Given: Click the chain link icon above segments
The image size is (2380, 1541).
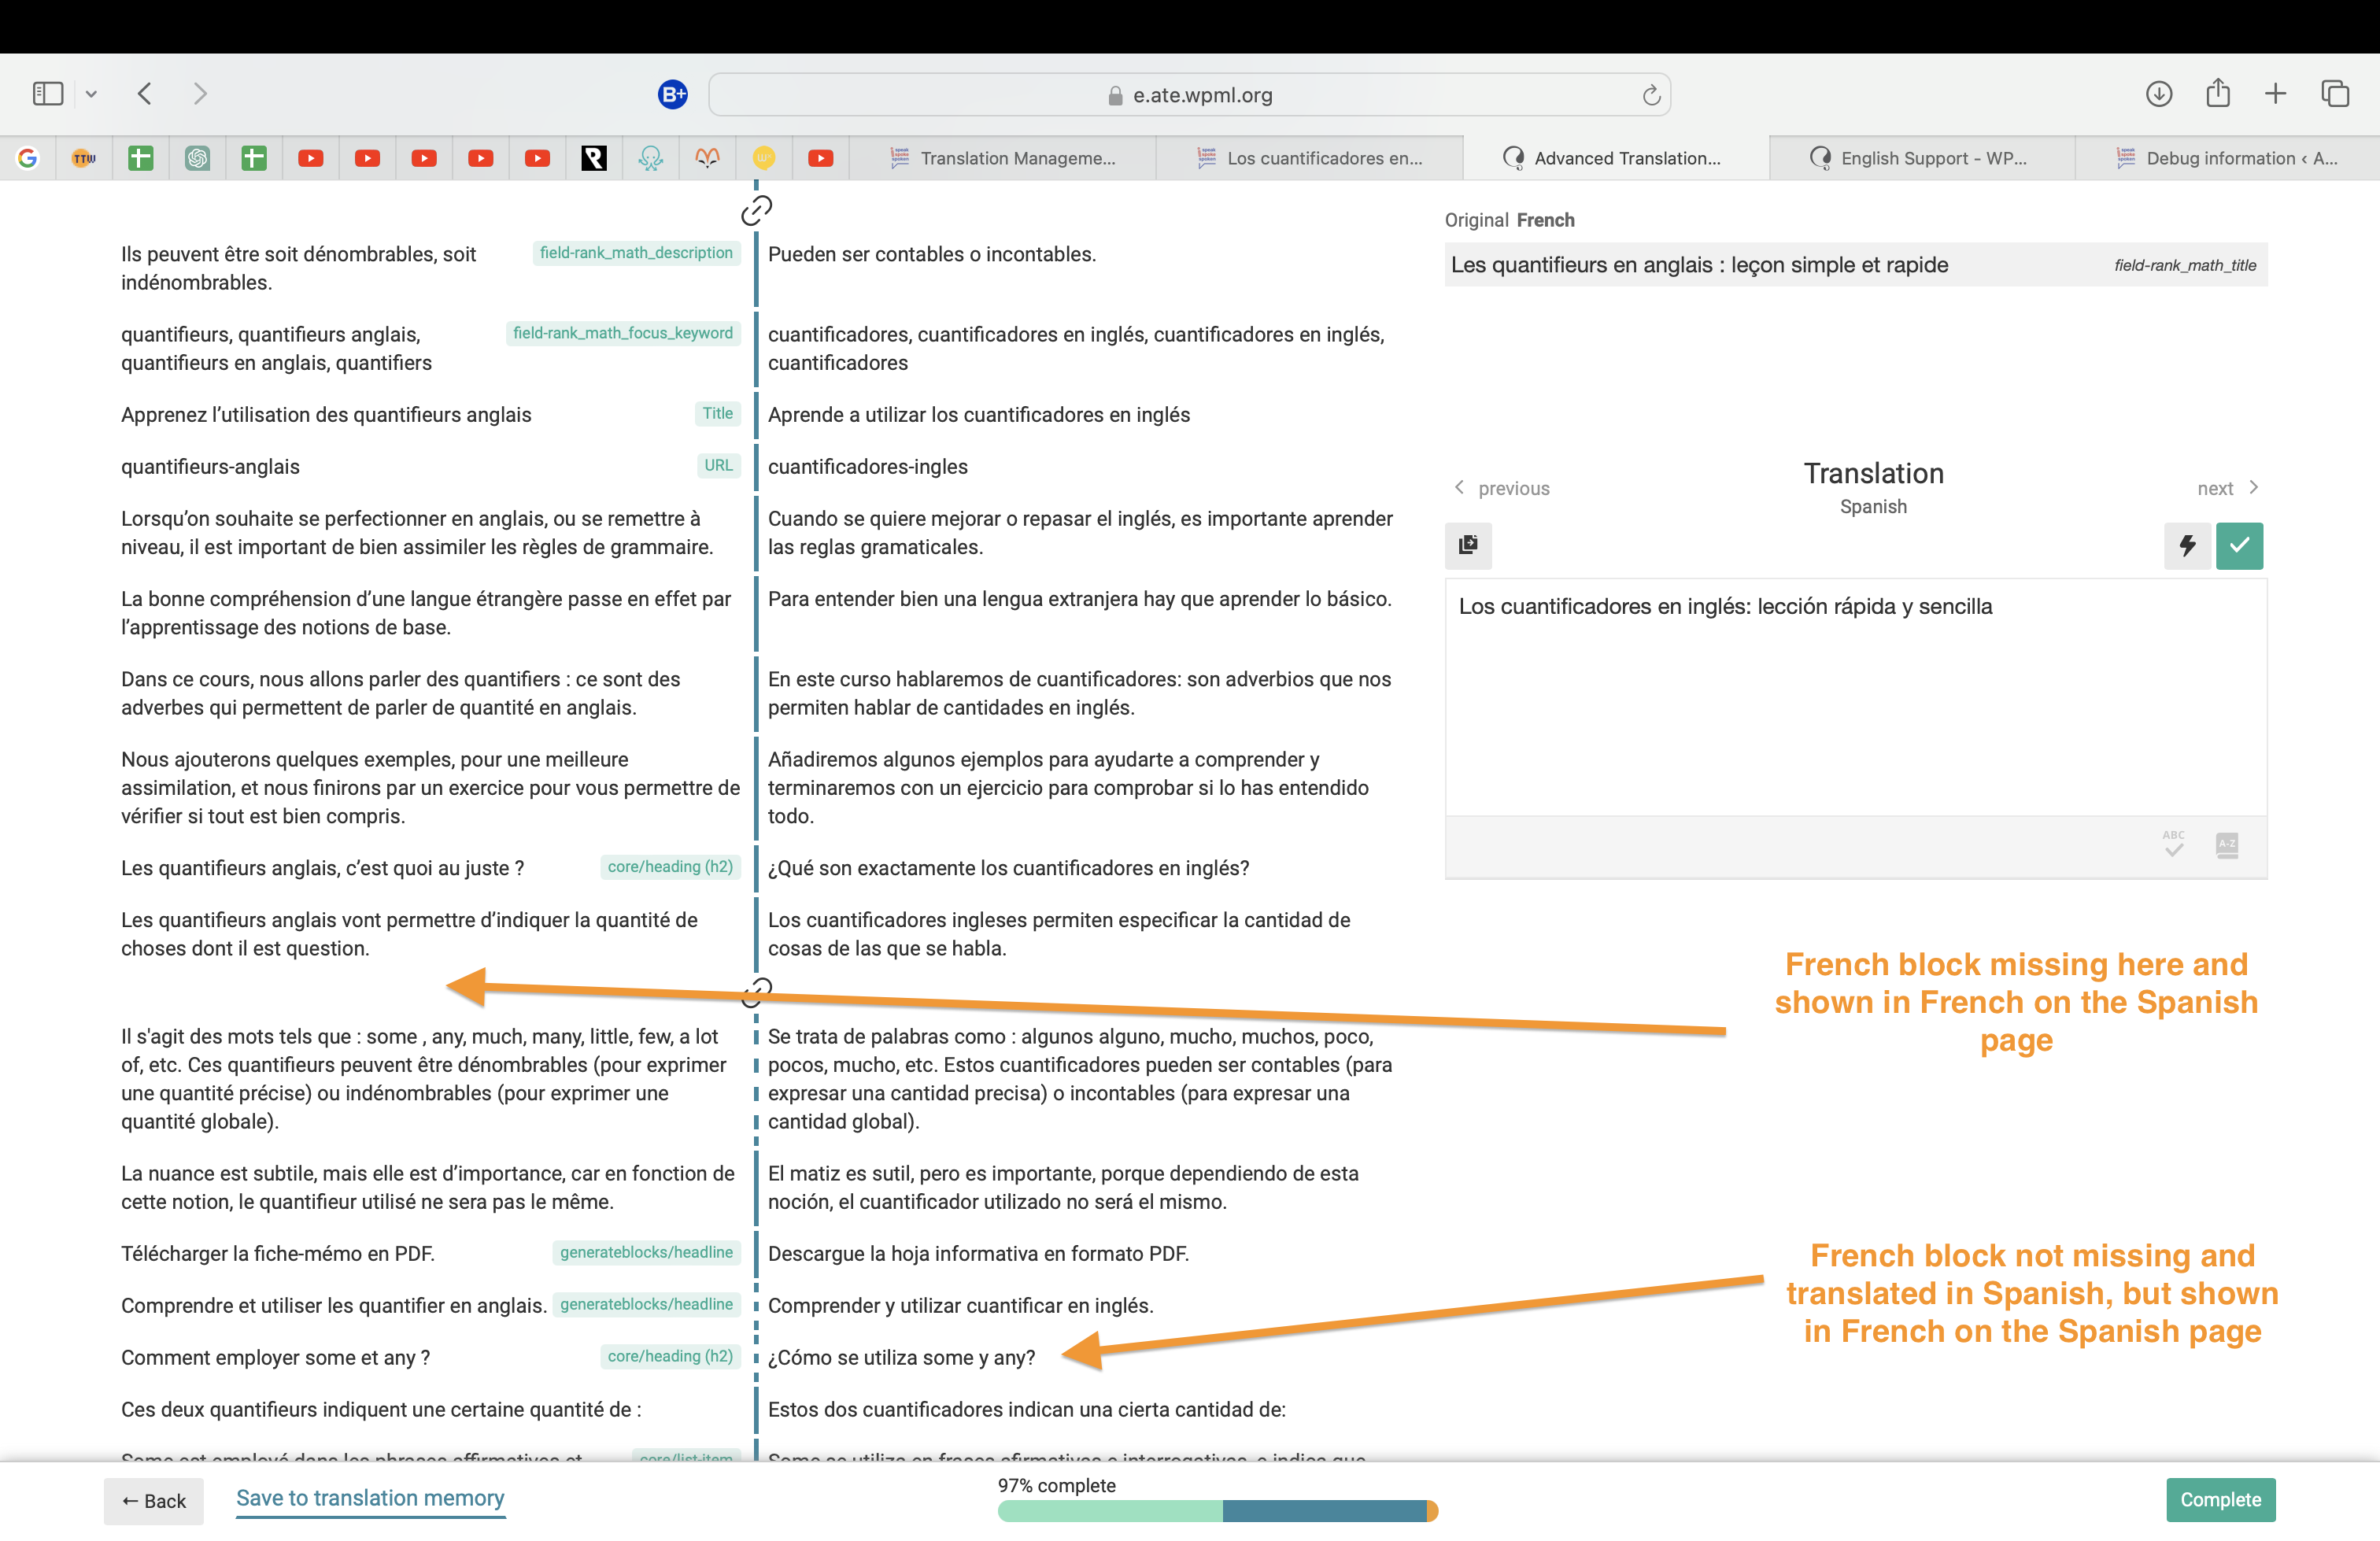Looking at the screenshot, I should 756,210.
